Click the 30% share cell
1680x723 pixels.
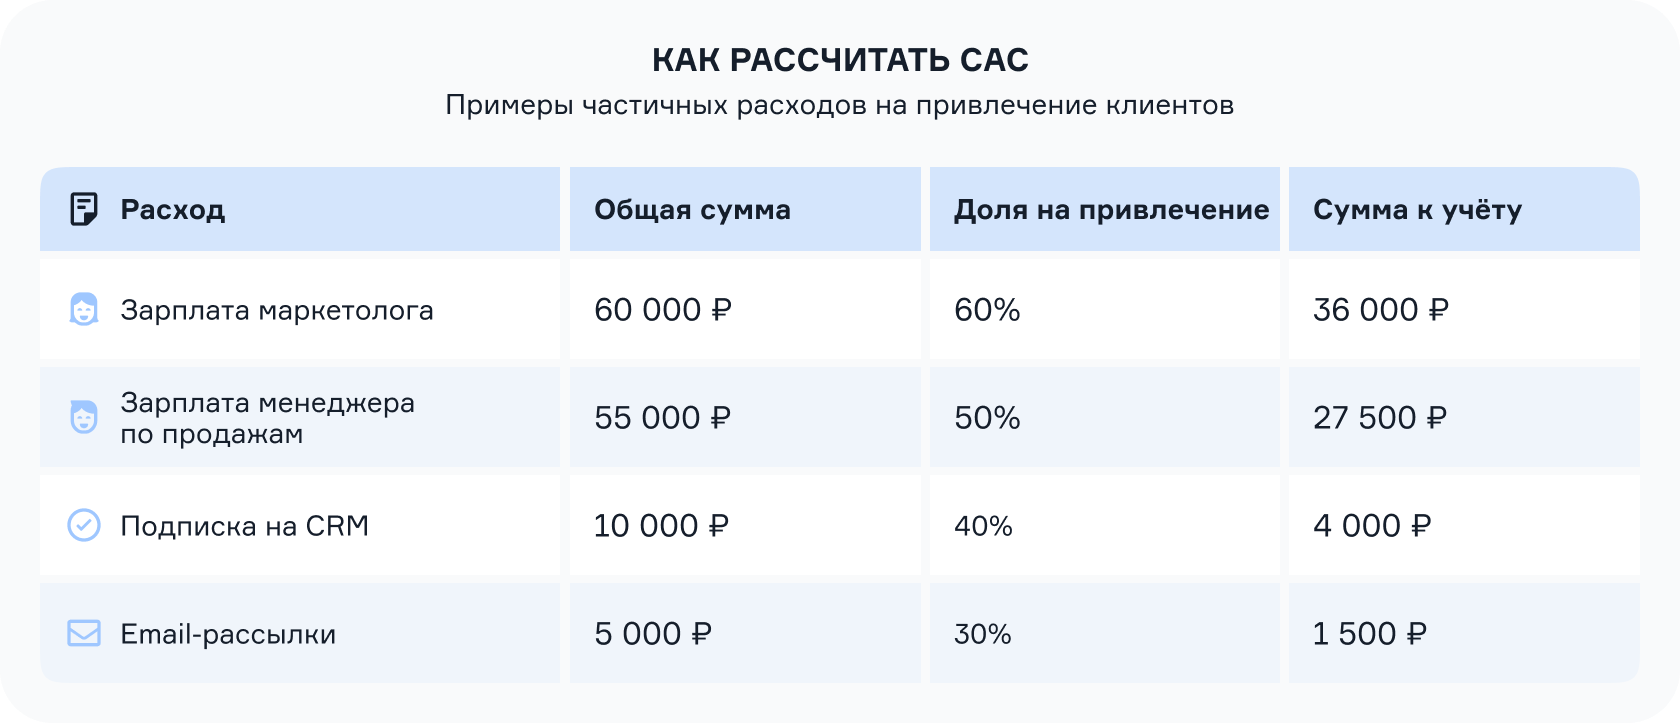(x=982, y=634)
